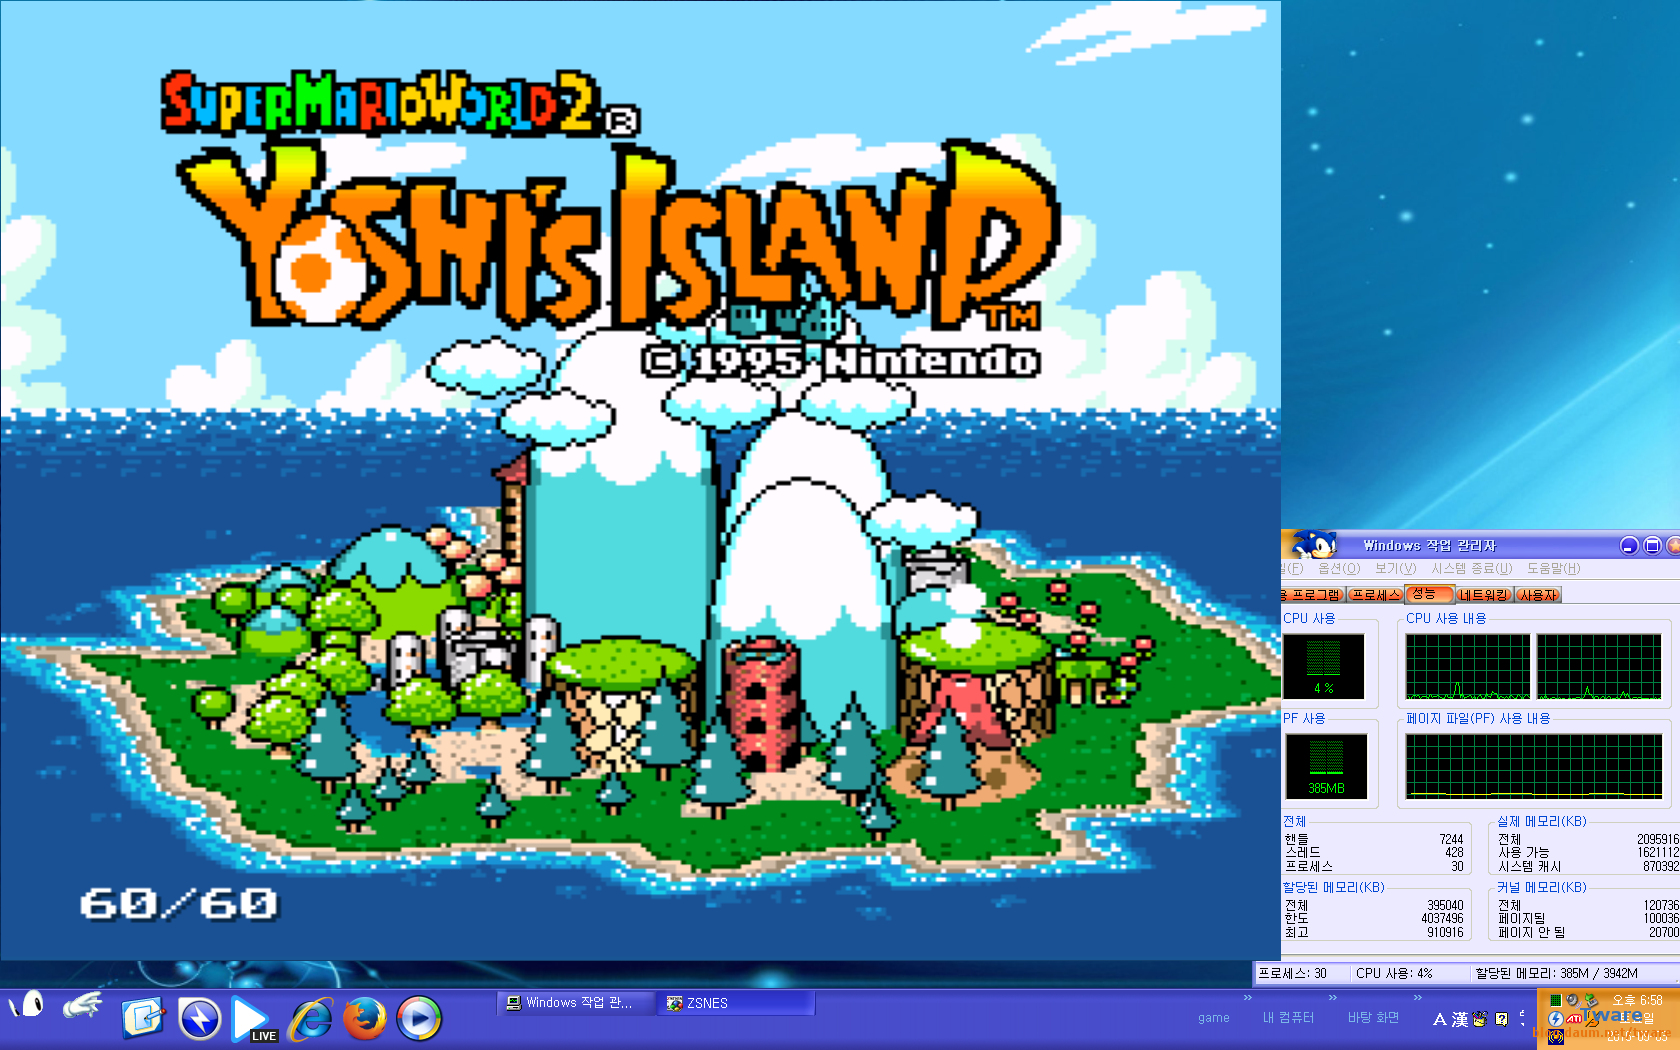
Task: Launch Firefox from quick launch
Action: (365, 1019)
